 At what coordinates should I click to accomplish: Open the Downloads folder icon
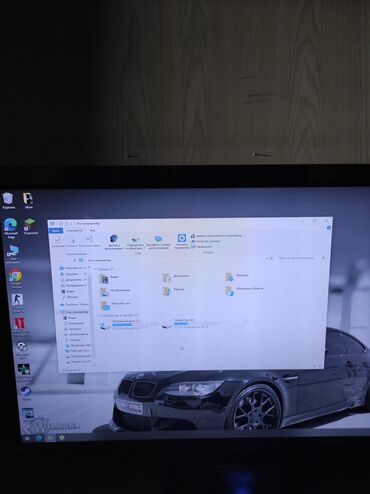(237, 276)
